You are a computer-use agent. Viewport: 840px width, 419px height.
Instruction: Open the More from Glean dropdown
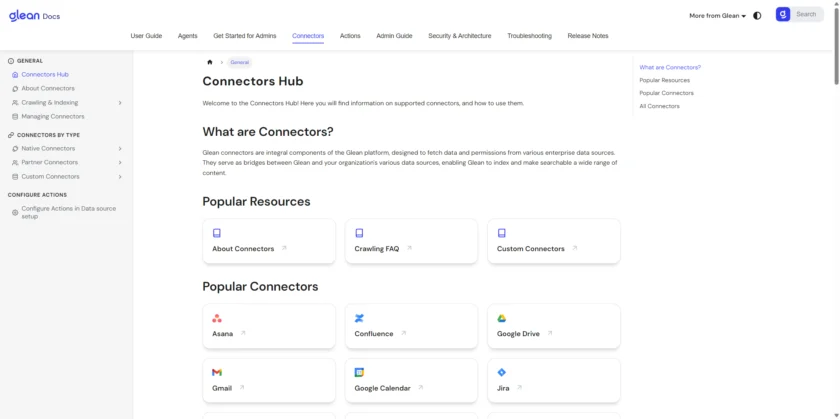(x=717, y=15)
